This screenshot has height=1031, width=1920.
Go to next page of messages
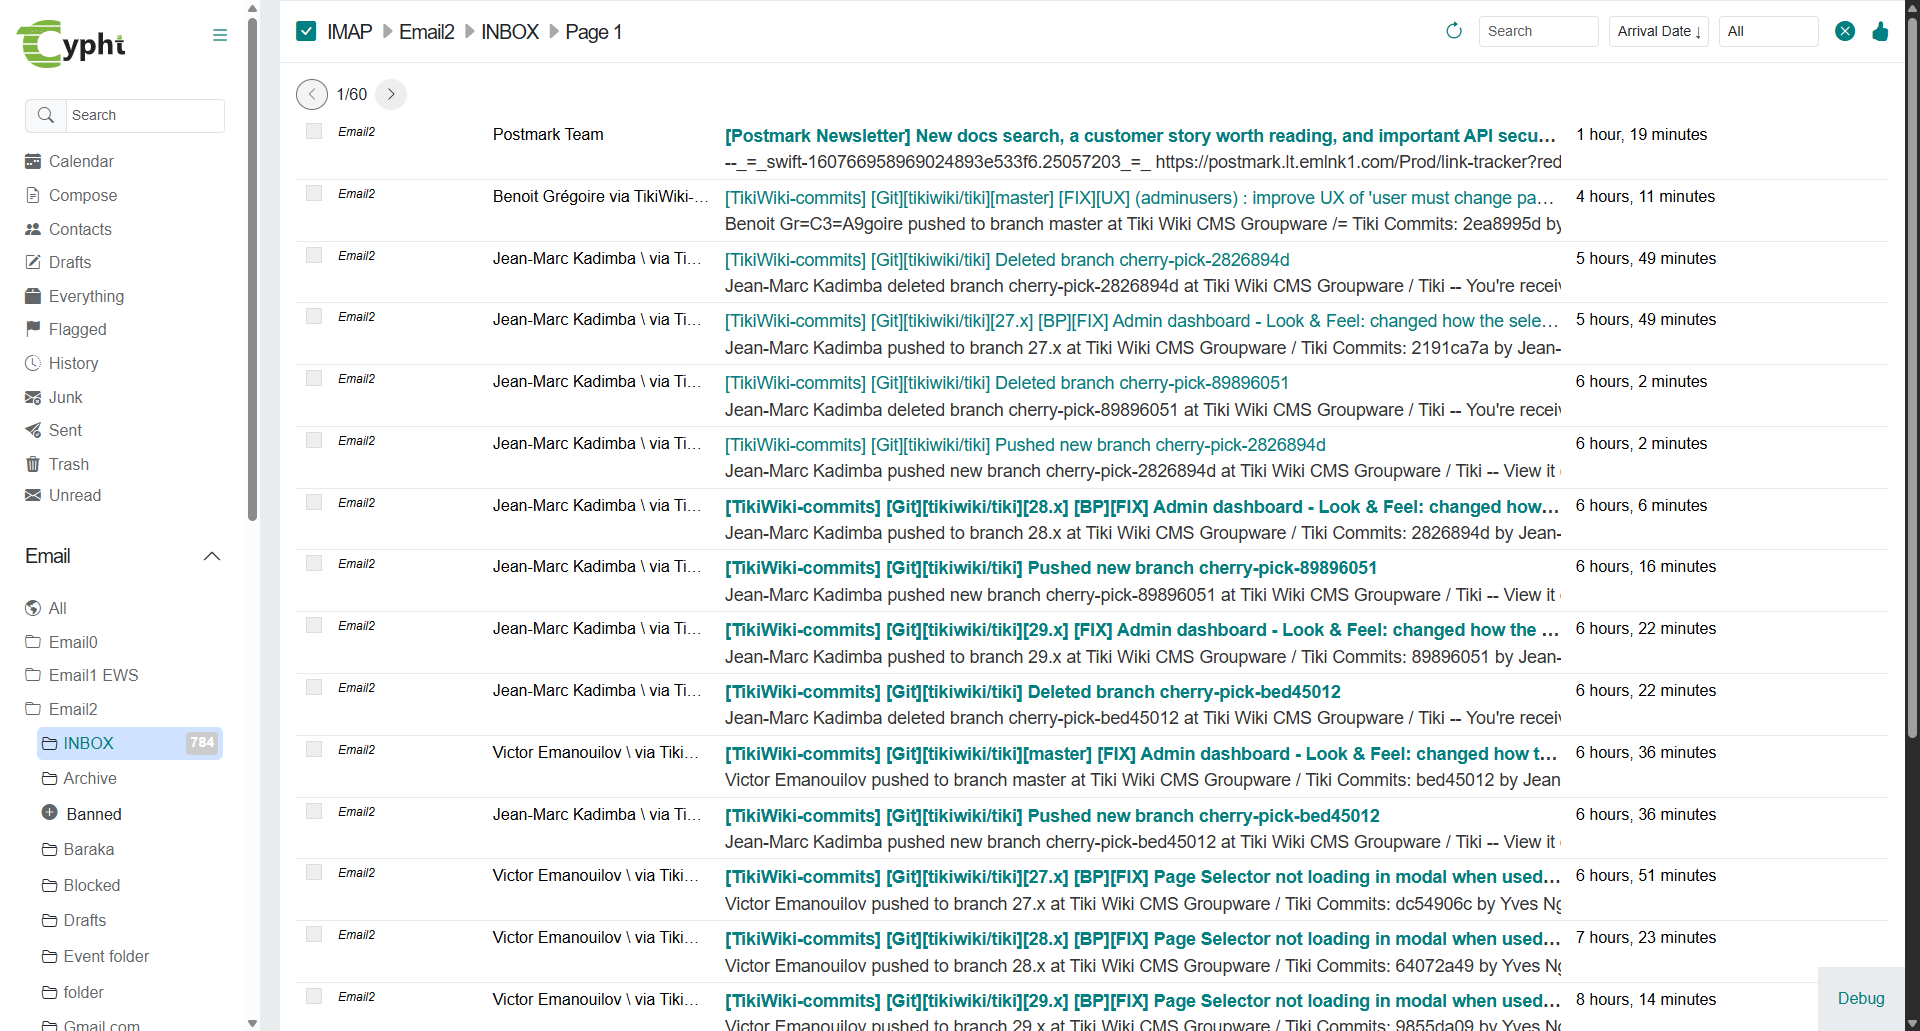391,94
